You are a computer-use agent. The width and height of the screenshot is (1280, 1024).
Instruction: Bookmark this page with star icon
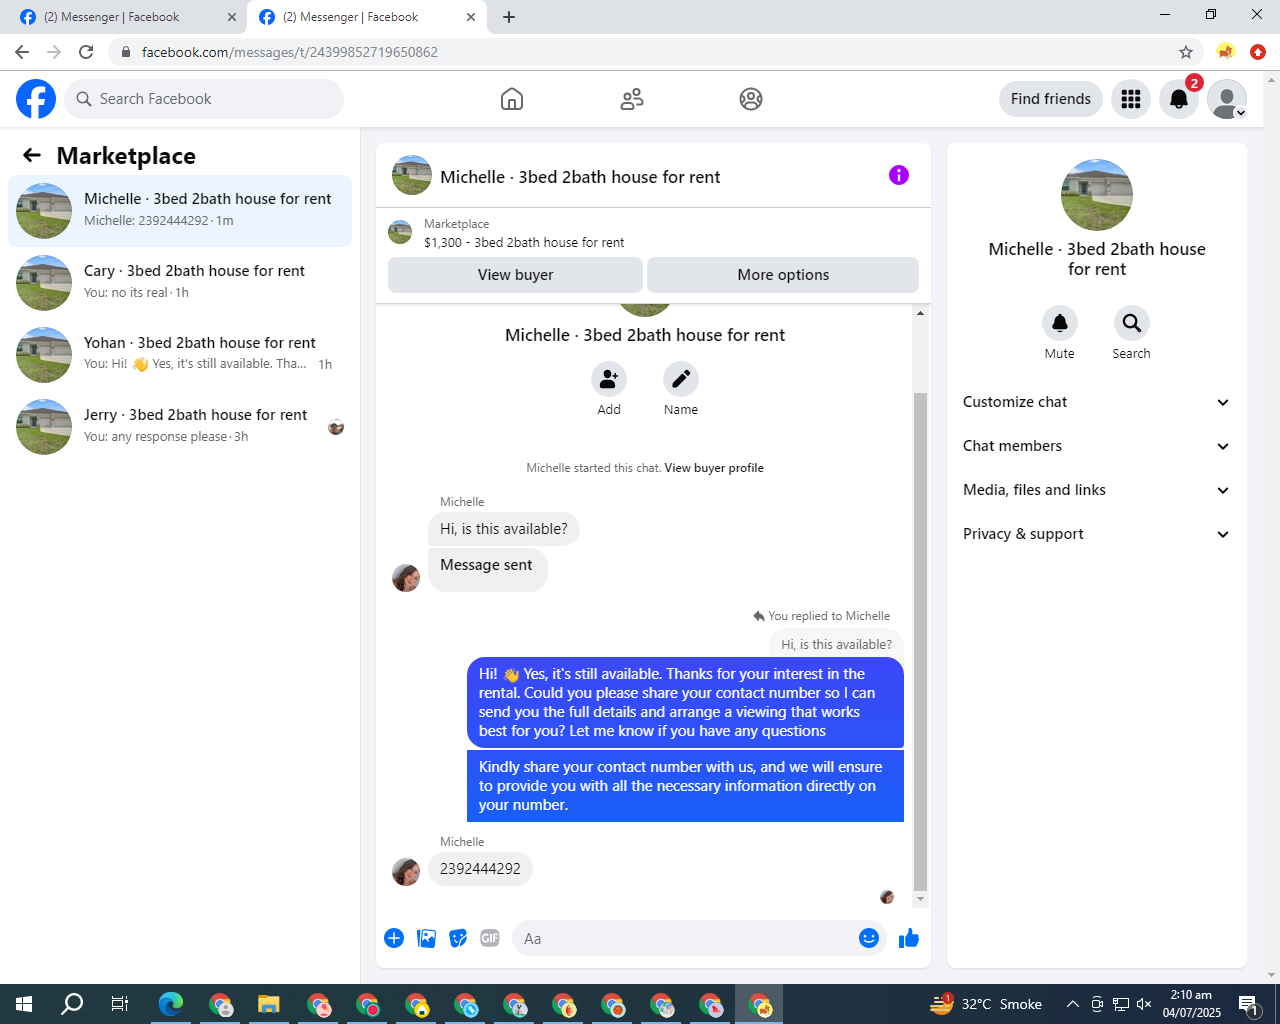1186,52
